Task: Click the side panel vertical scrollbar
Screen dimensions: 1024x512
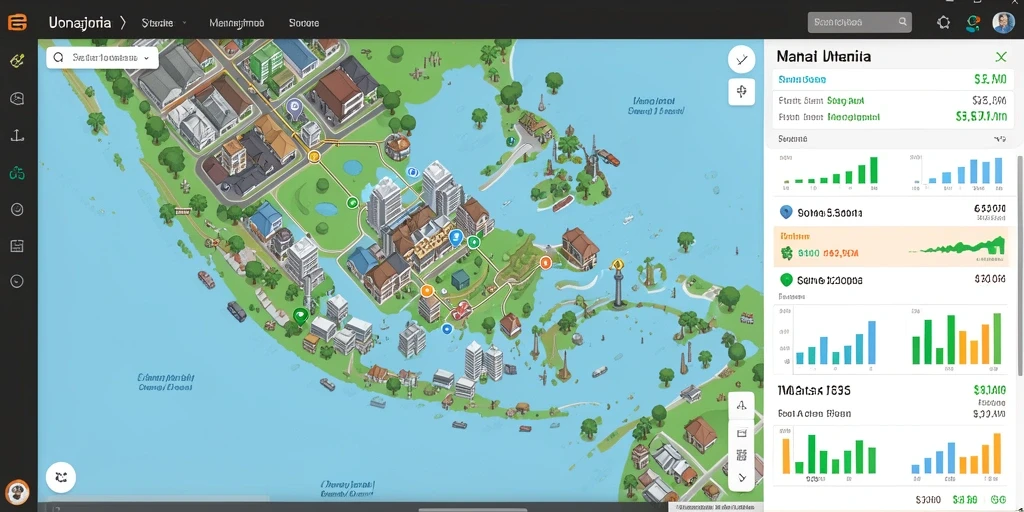Action: (x=1020, y=264)
